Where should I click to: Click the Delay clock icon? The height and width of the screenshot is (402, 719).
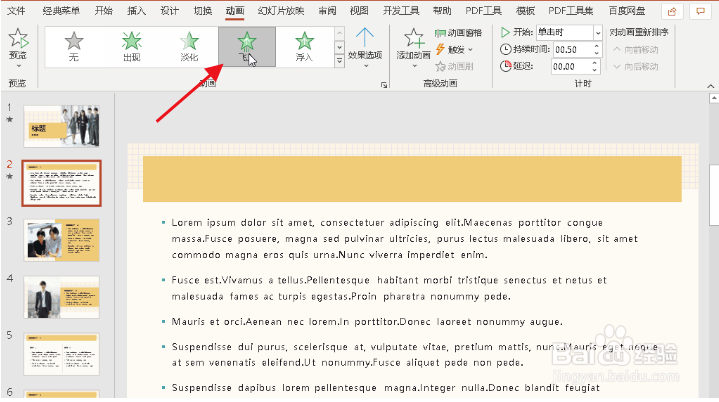[505, 66]
